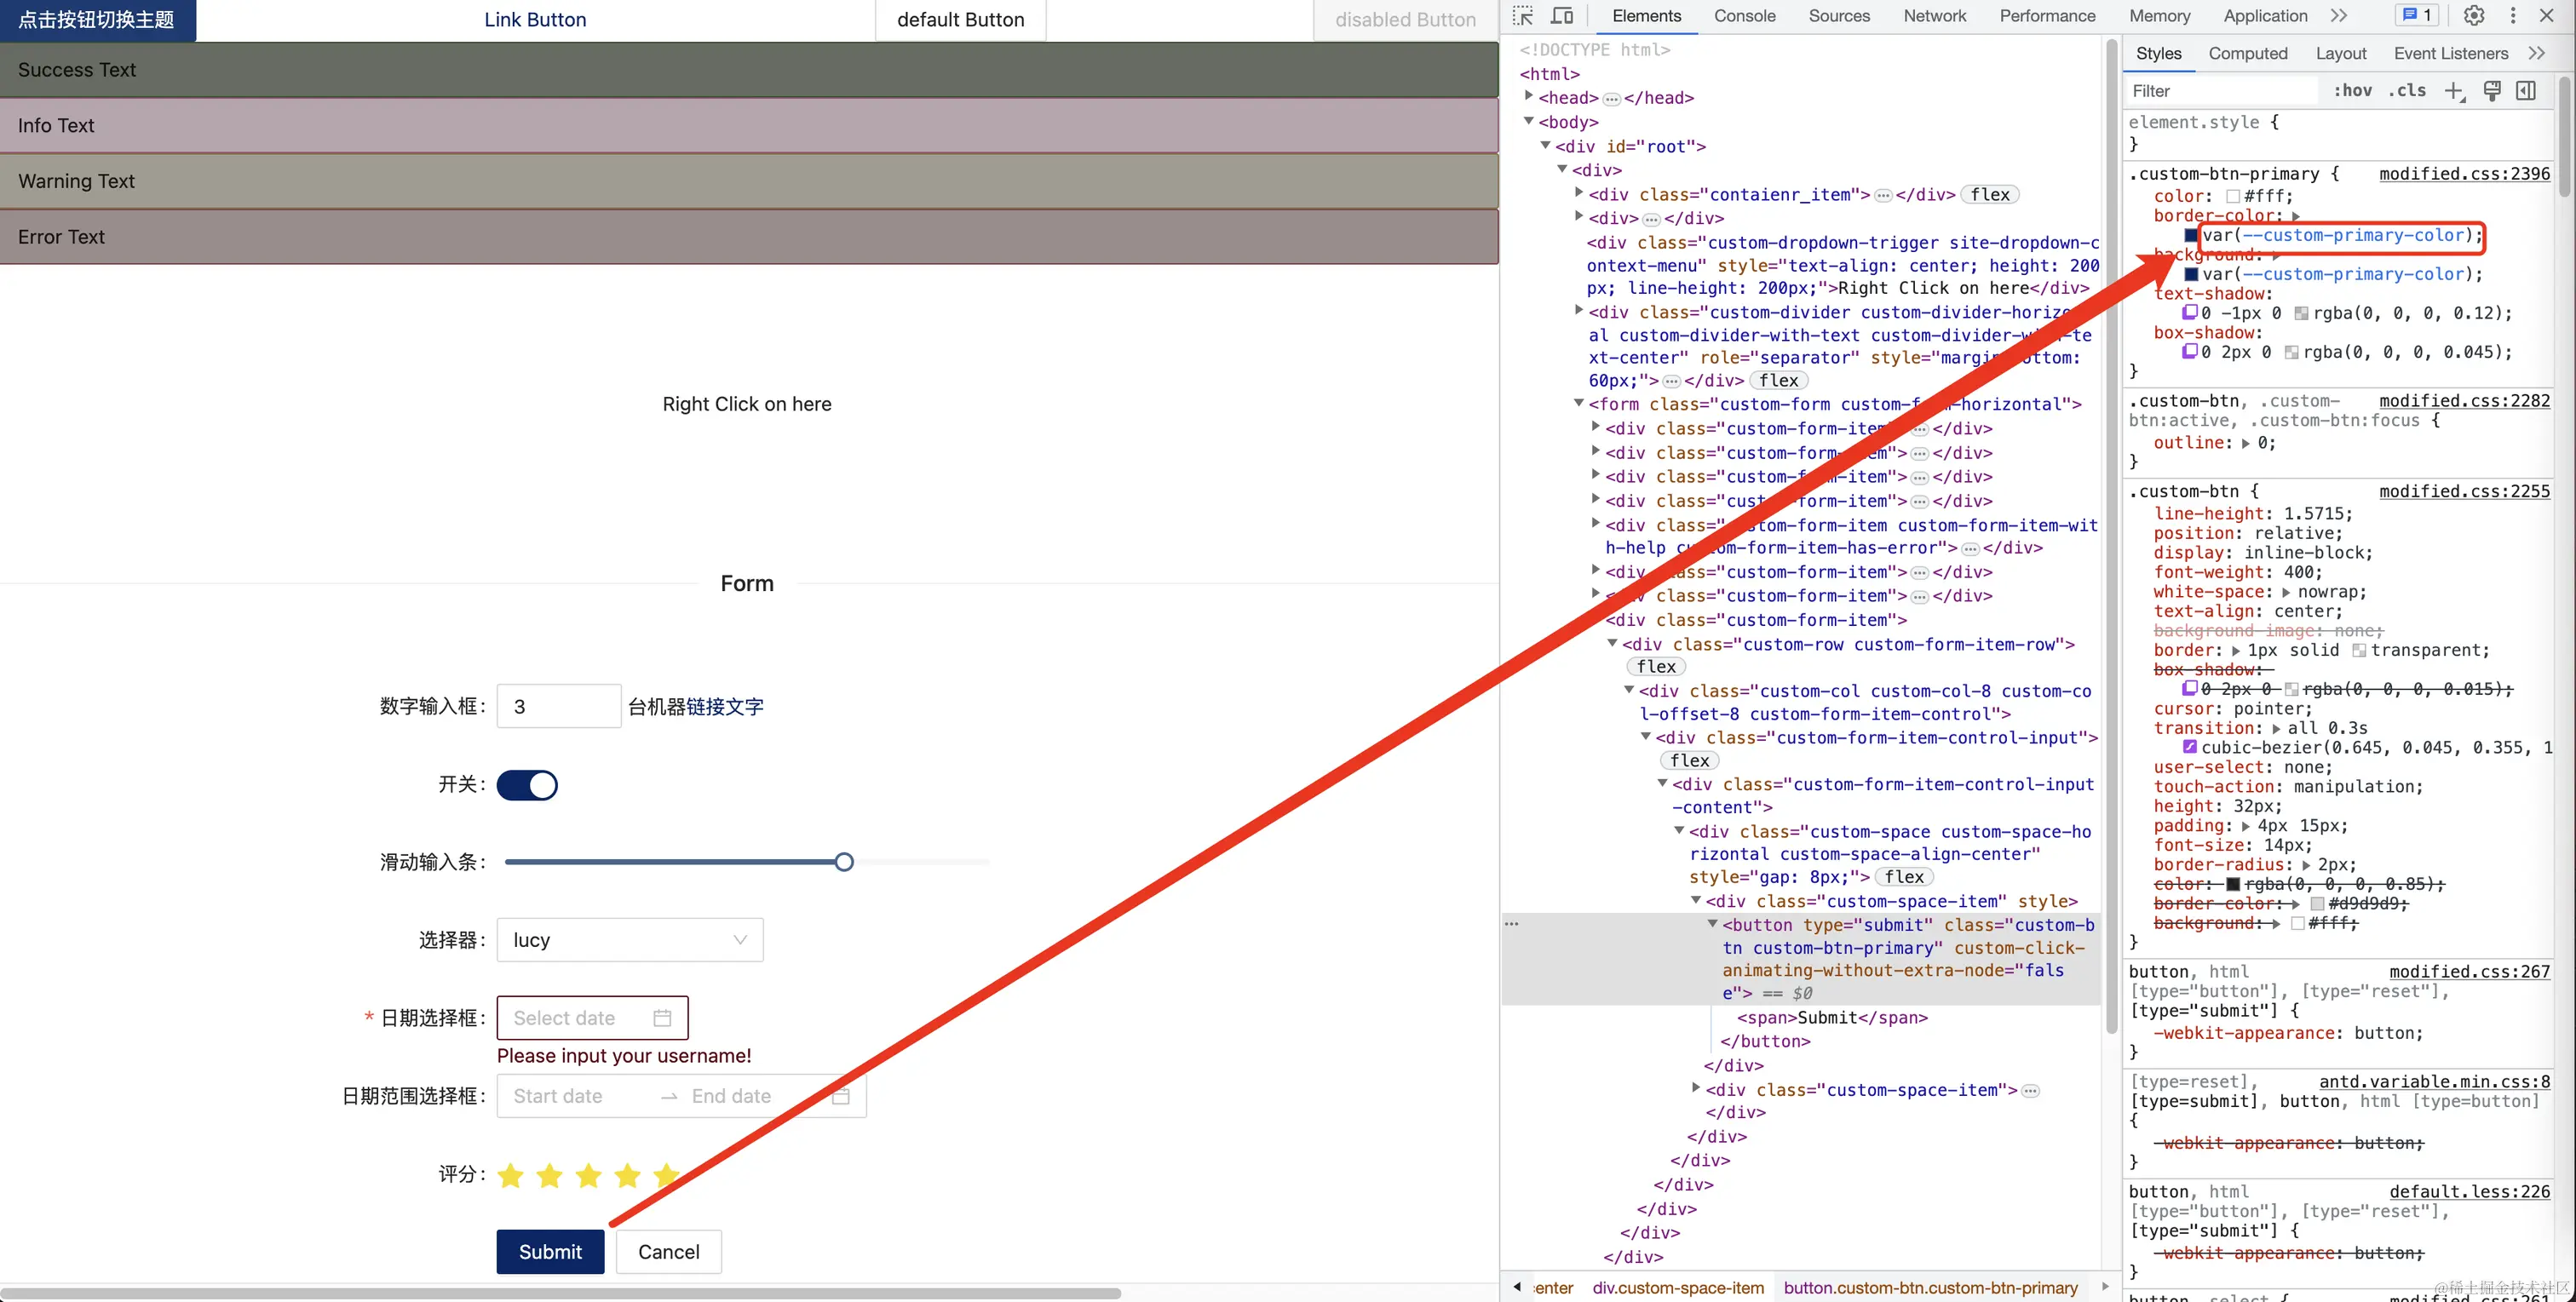Switch to the Computed tab
The image size is (2576, 1302).
coord(2249,53)
